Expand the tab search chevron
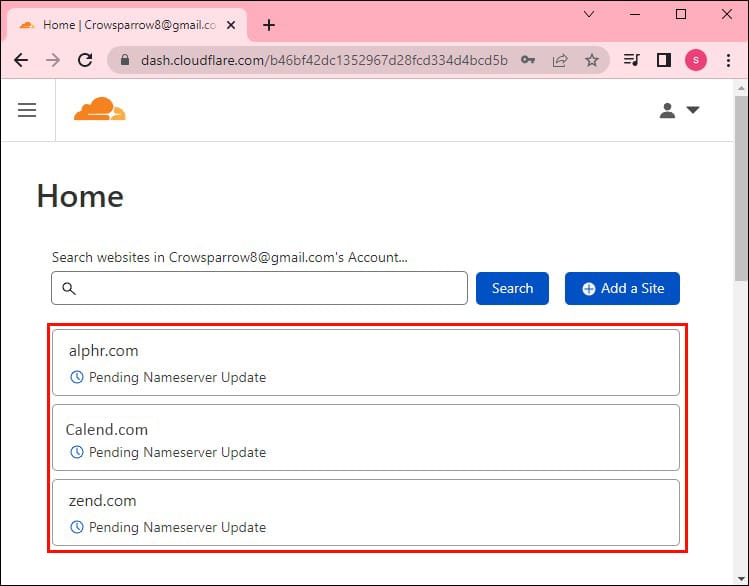This screenshot has height=586, width=749. coord(588,15)
